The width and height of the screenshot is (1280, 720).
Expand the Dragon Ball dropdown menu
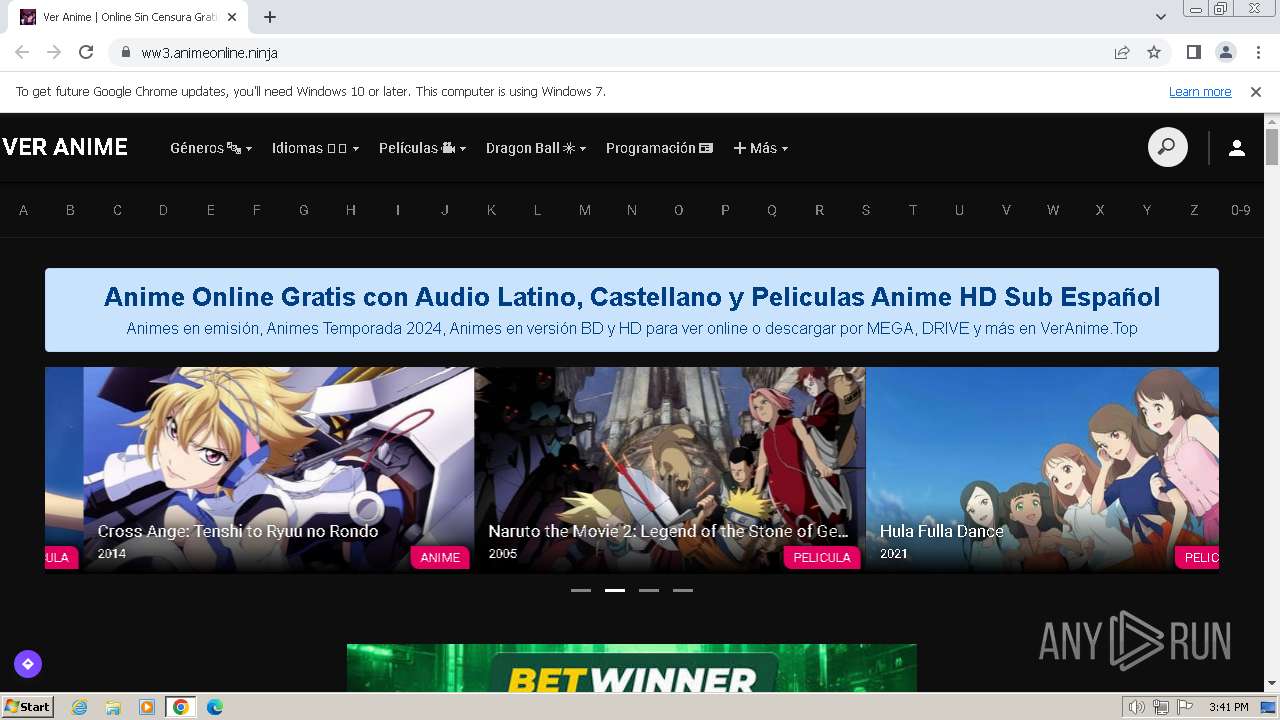click(536, 148)
